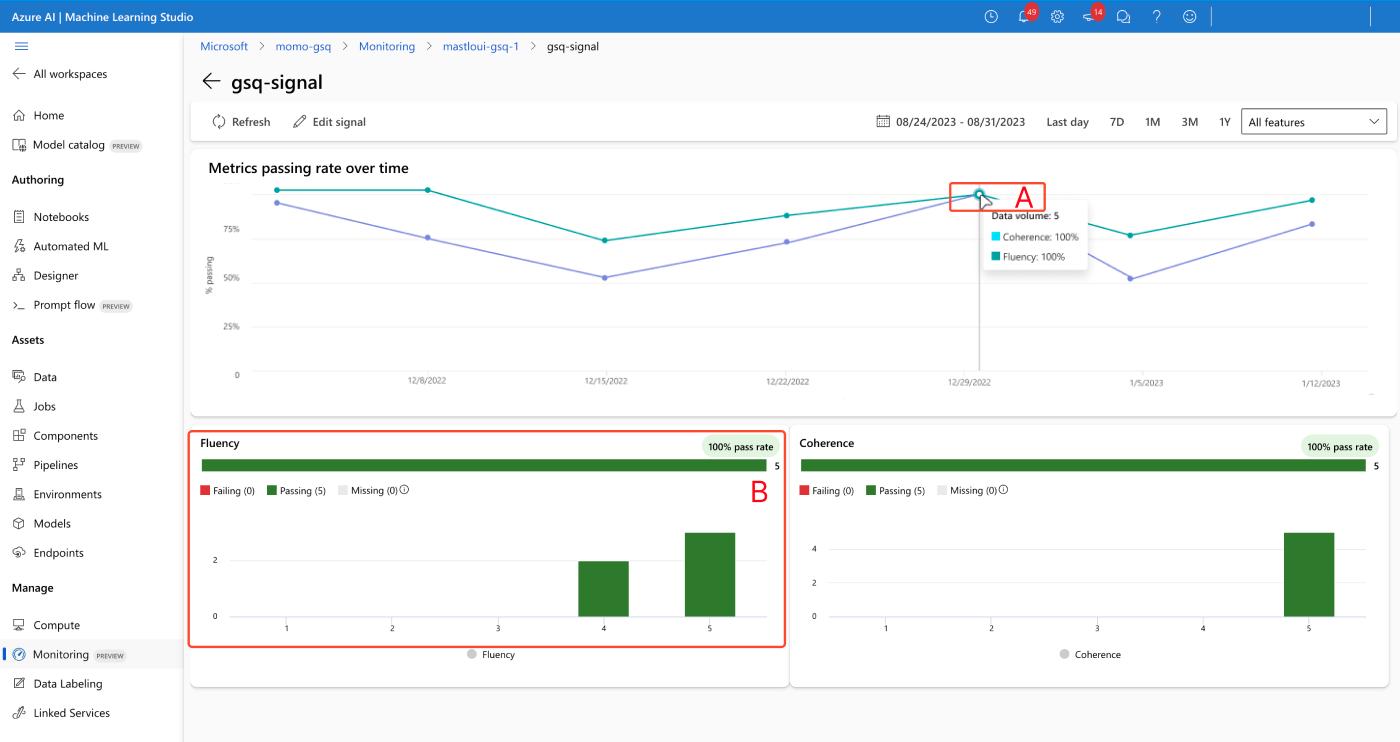The width and height of the screenshot is (1400, 742).
Task: Toggle Missing legend in Fluency chart
Action: (x=367, y=491)
